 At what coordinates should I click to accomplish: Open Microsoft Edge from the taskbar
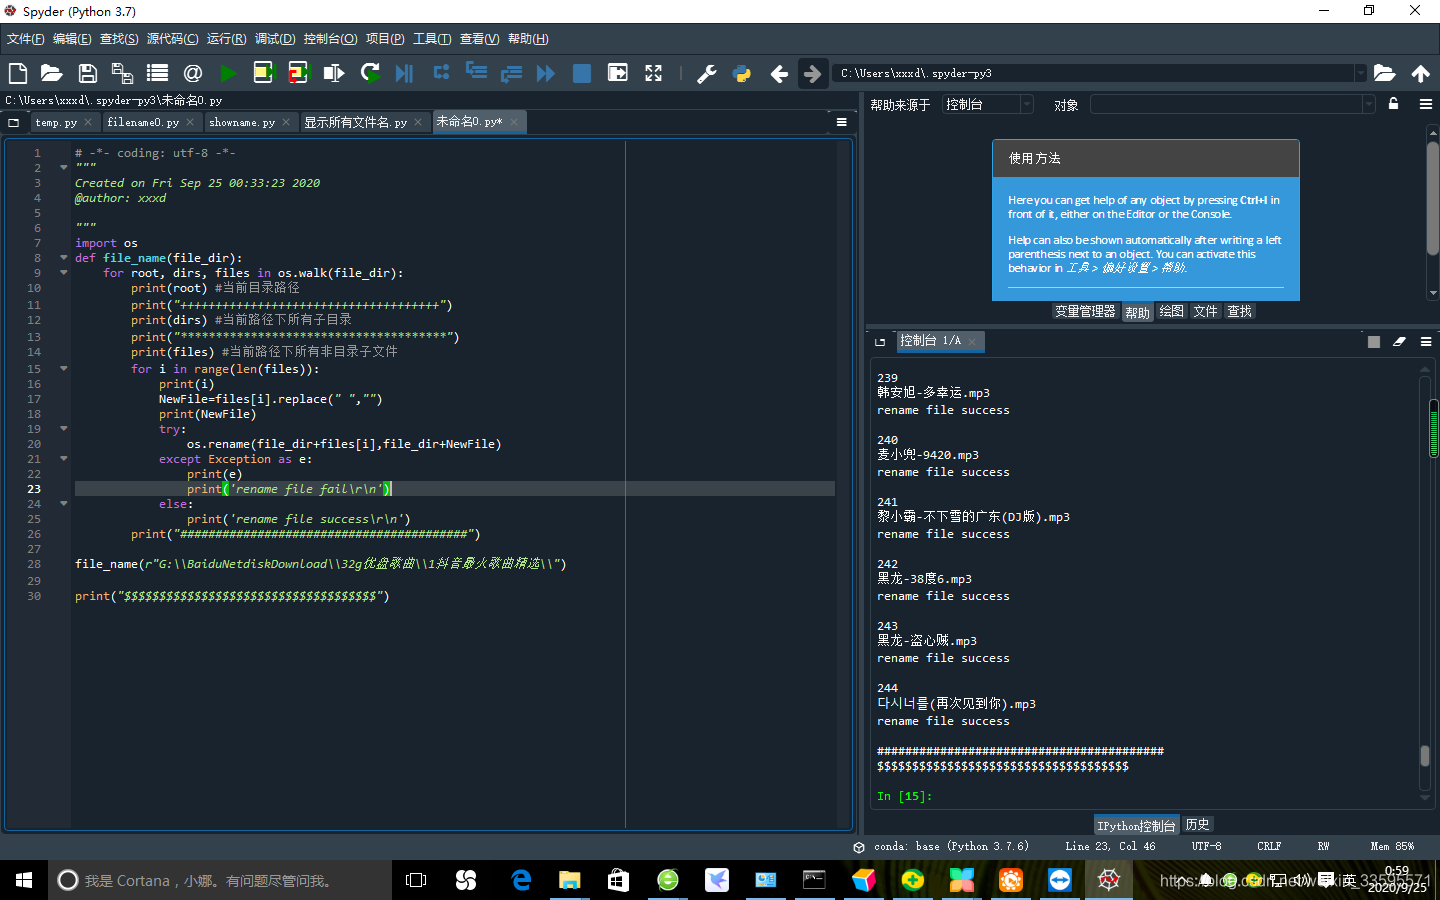pos(521,880)
